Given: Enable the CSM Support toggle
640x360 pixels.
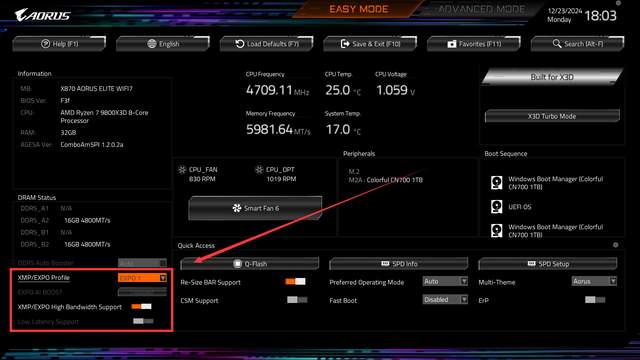Looking at the screenshot, I should click(x=297, y=300).
